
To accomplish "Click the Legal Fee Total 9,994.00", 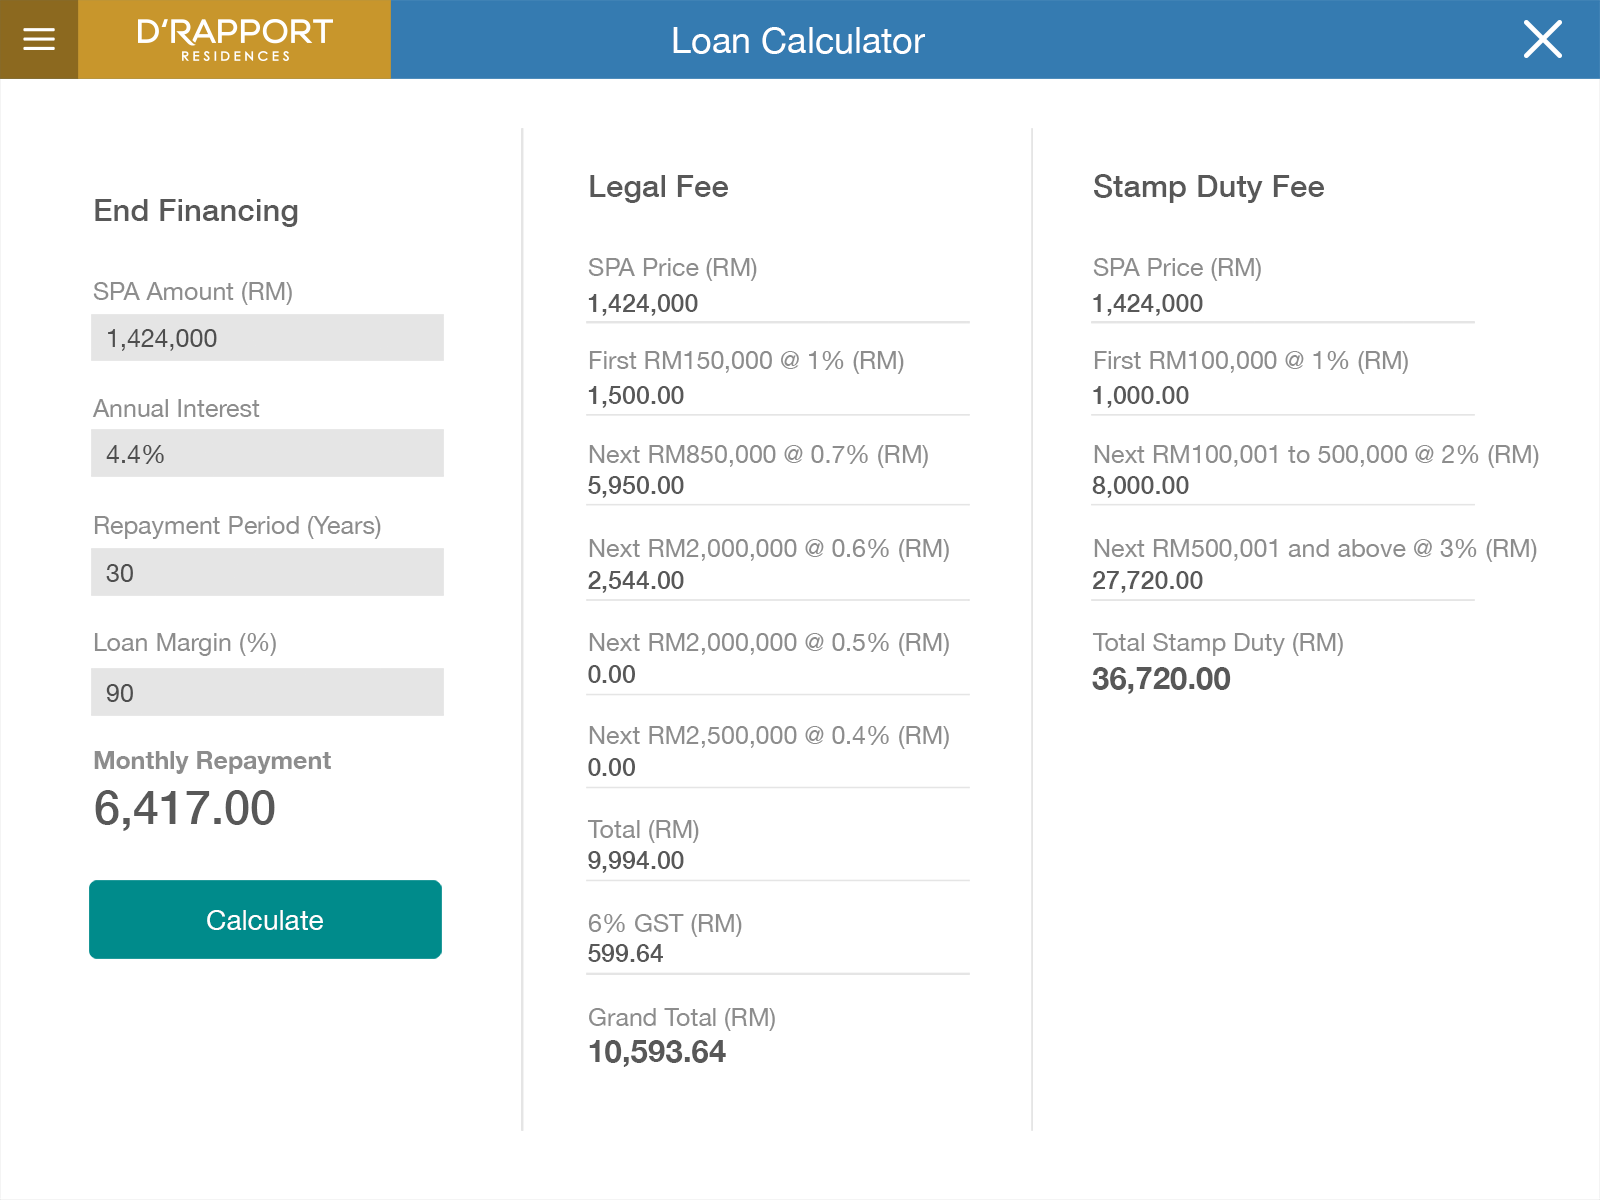I will (636, 861).
